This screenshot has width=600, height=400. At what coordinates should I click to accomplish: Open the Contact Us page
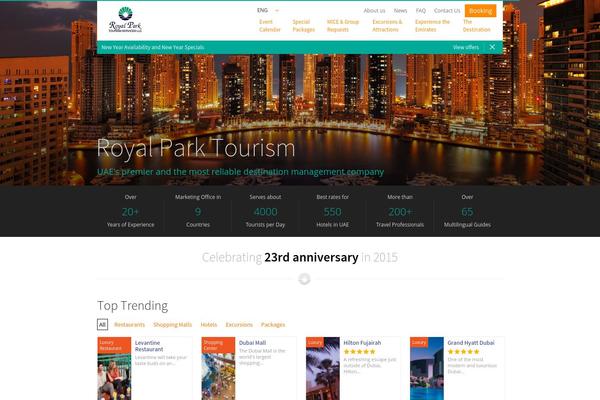point(447,10)
